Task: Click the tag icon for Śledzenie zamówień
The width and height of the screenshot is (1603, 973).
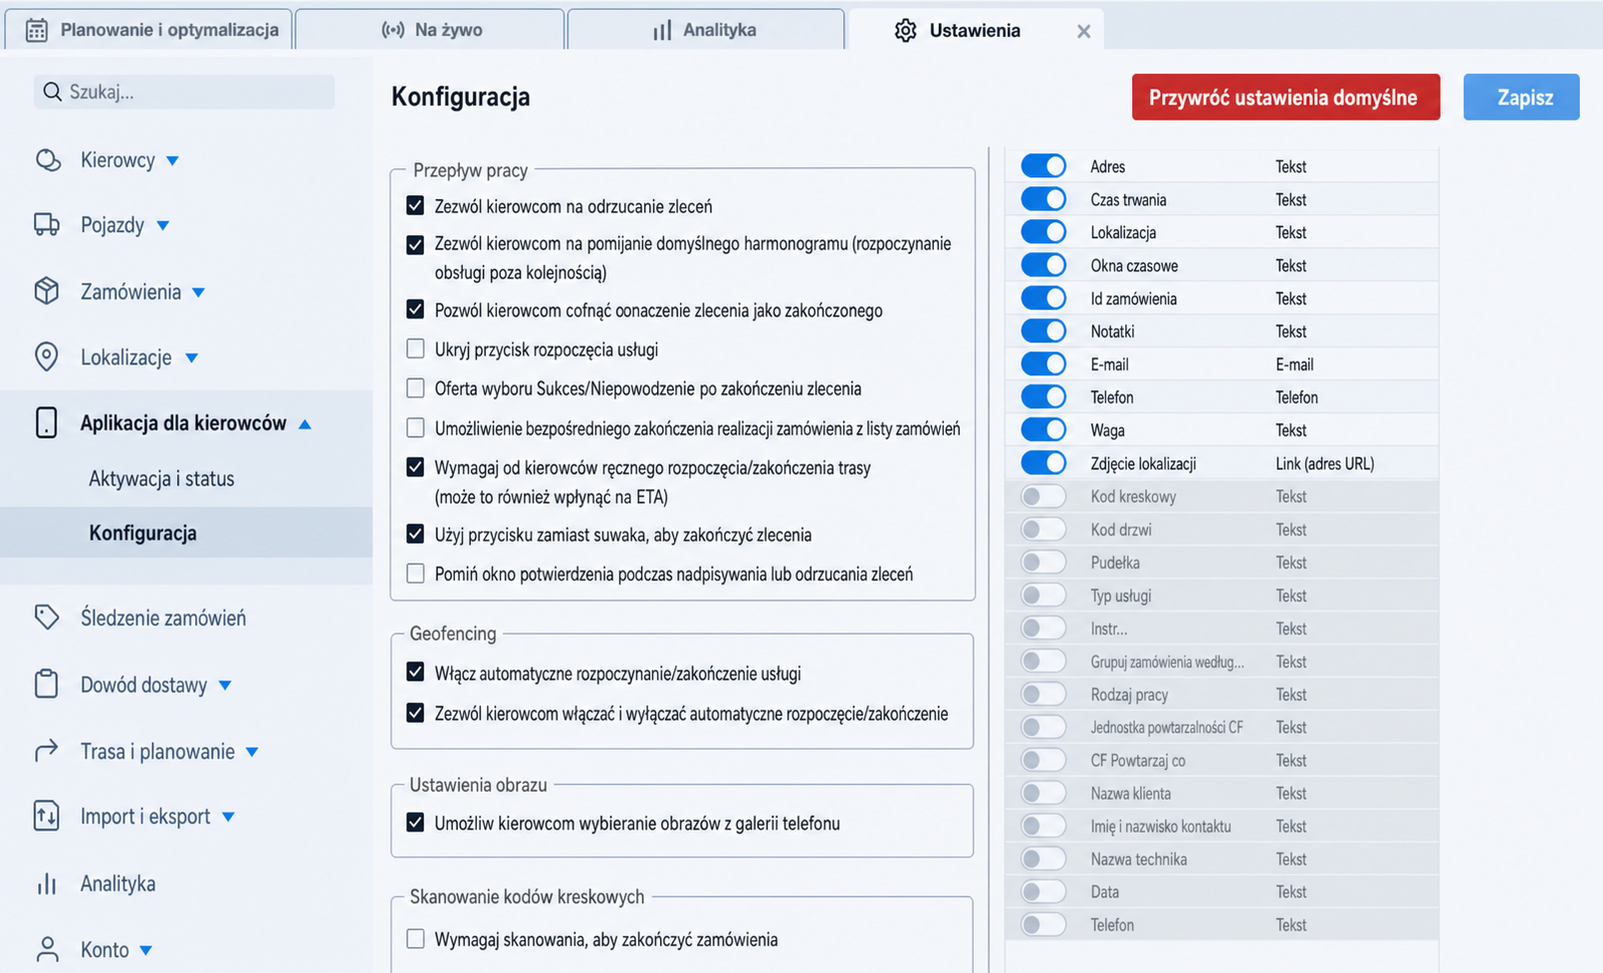Action: tap(47, 617)
